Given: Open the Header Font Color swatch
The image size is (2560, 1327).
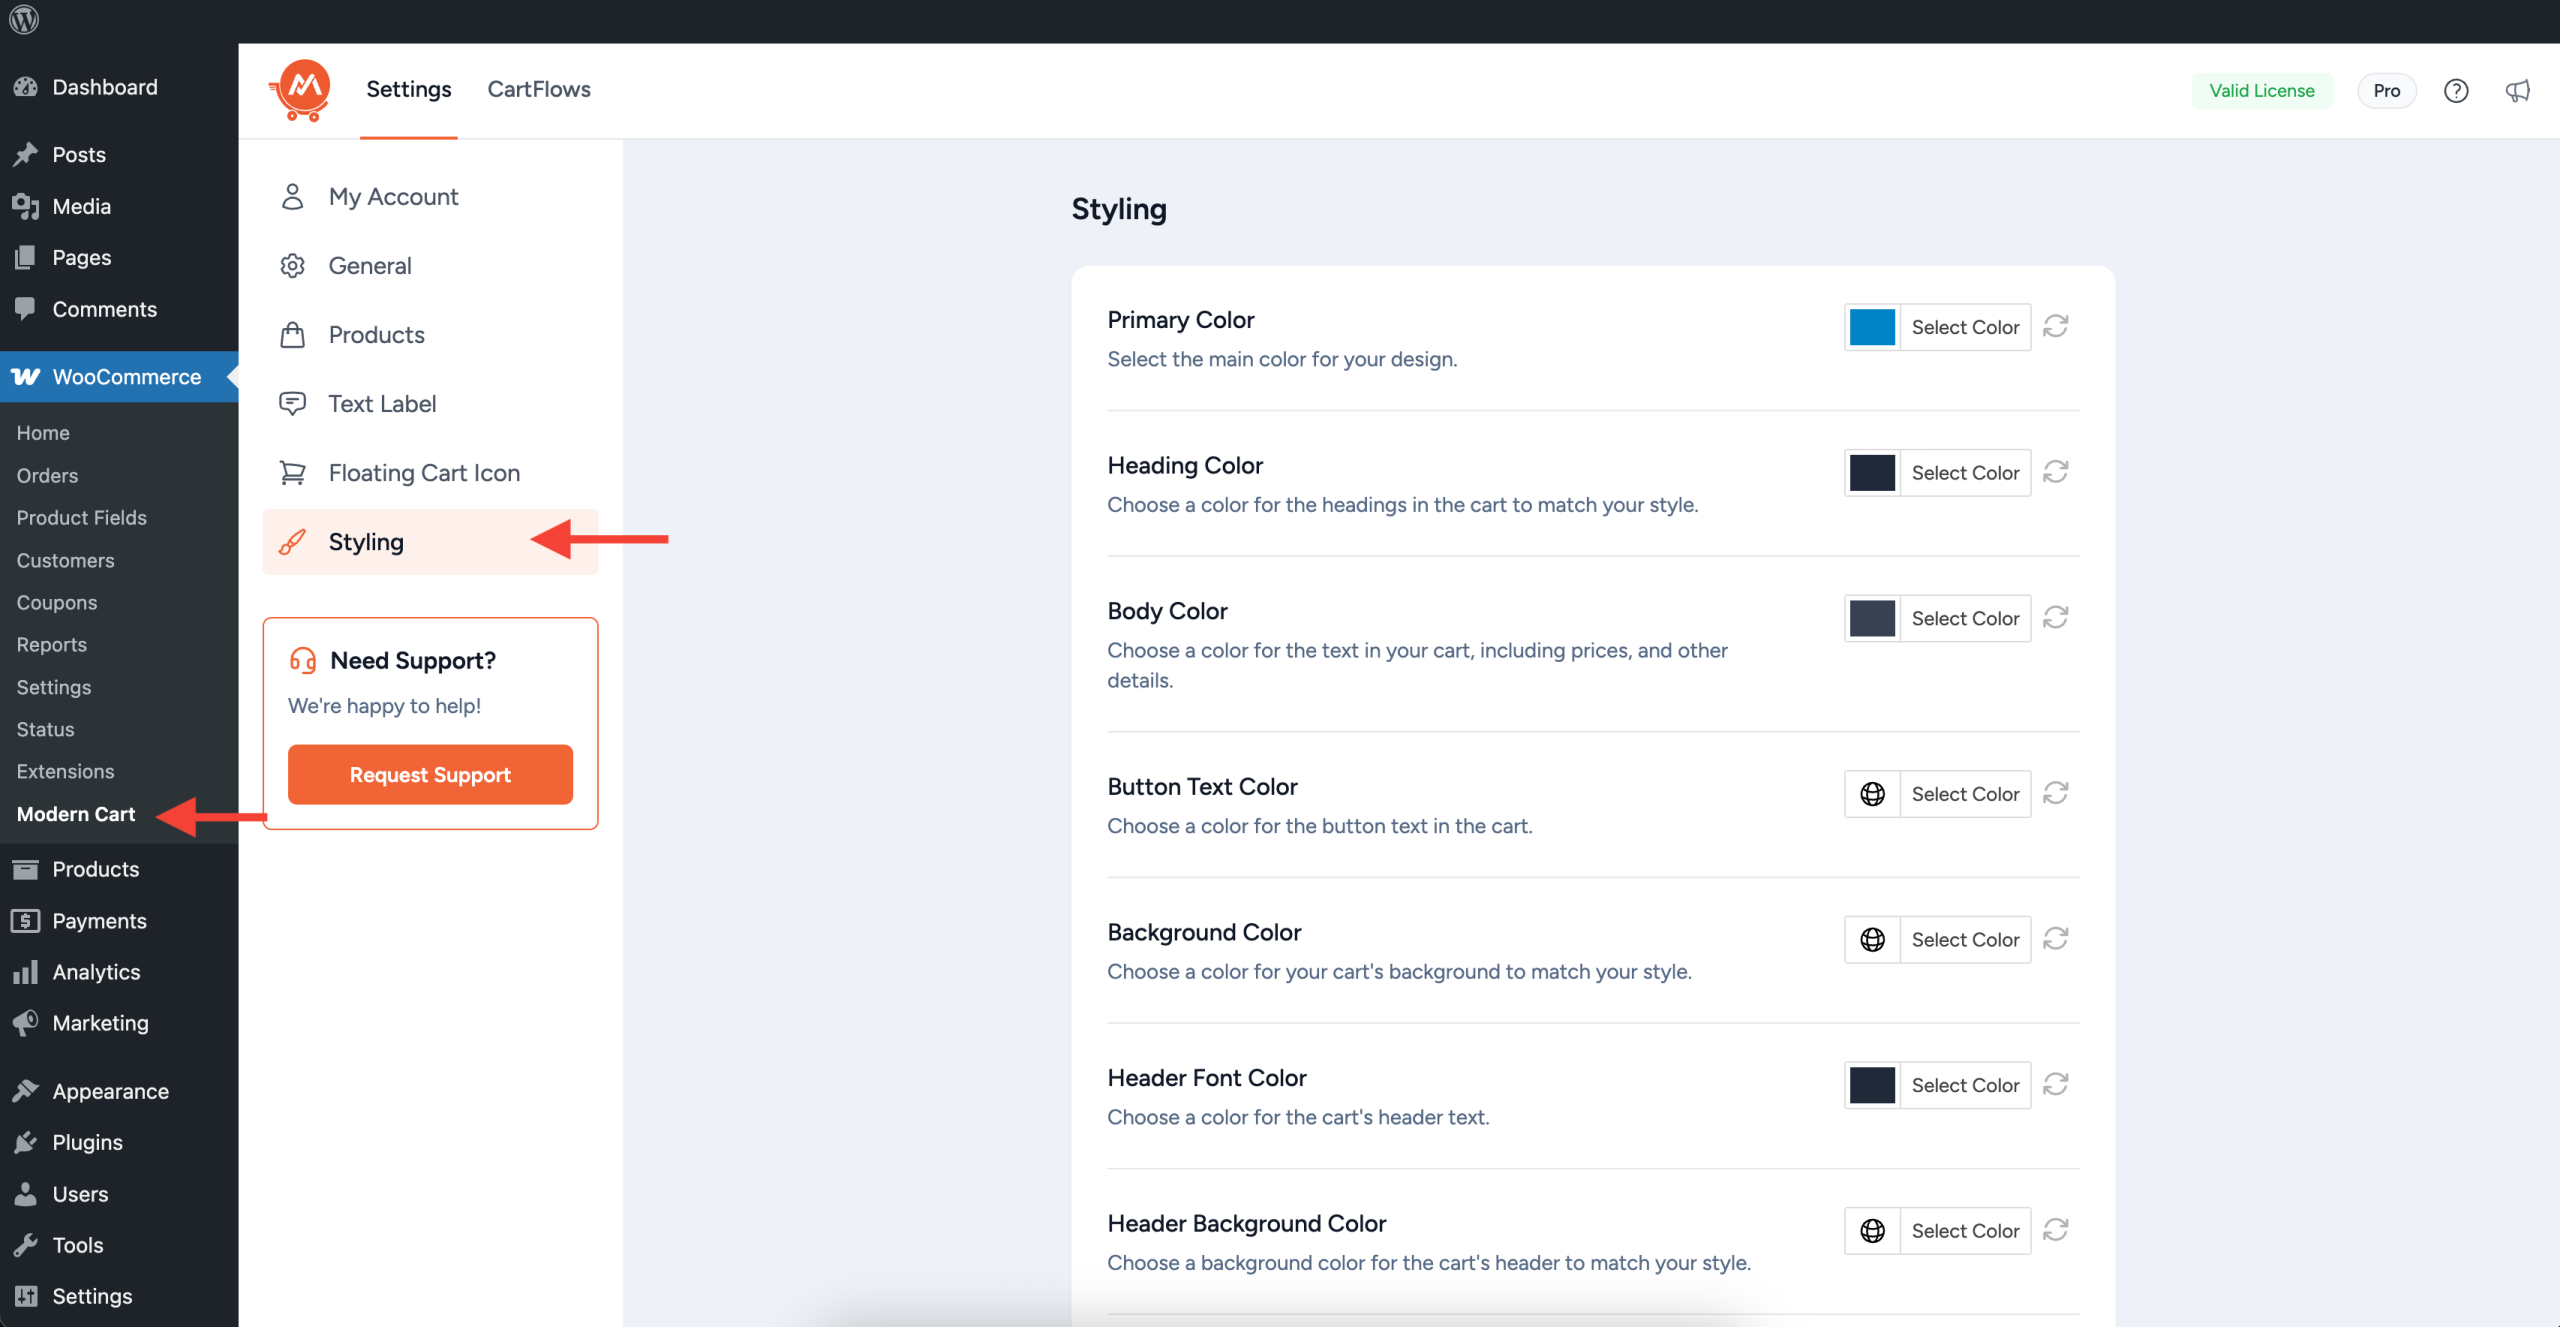Looking at the screenshot, I should click(1872, 1085).
